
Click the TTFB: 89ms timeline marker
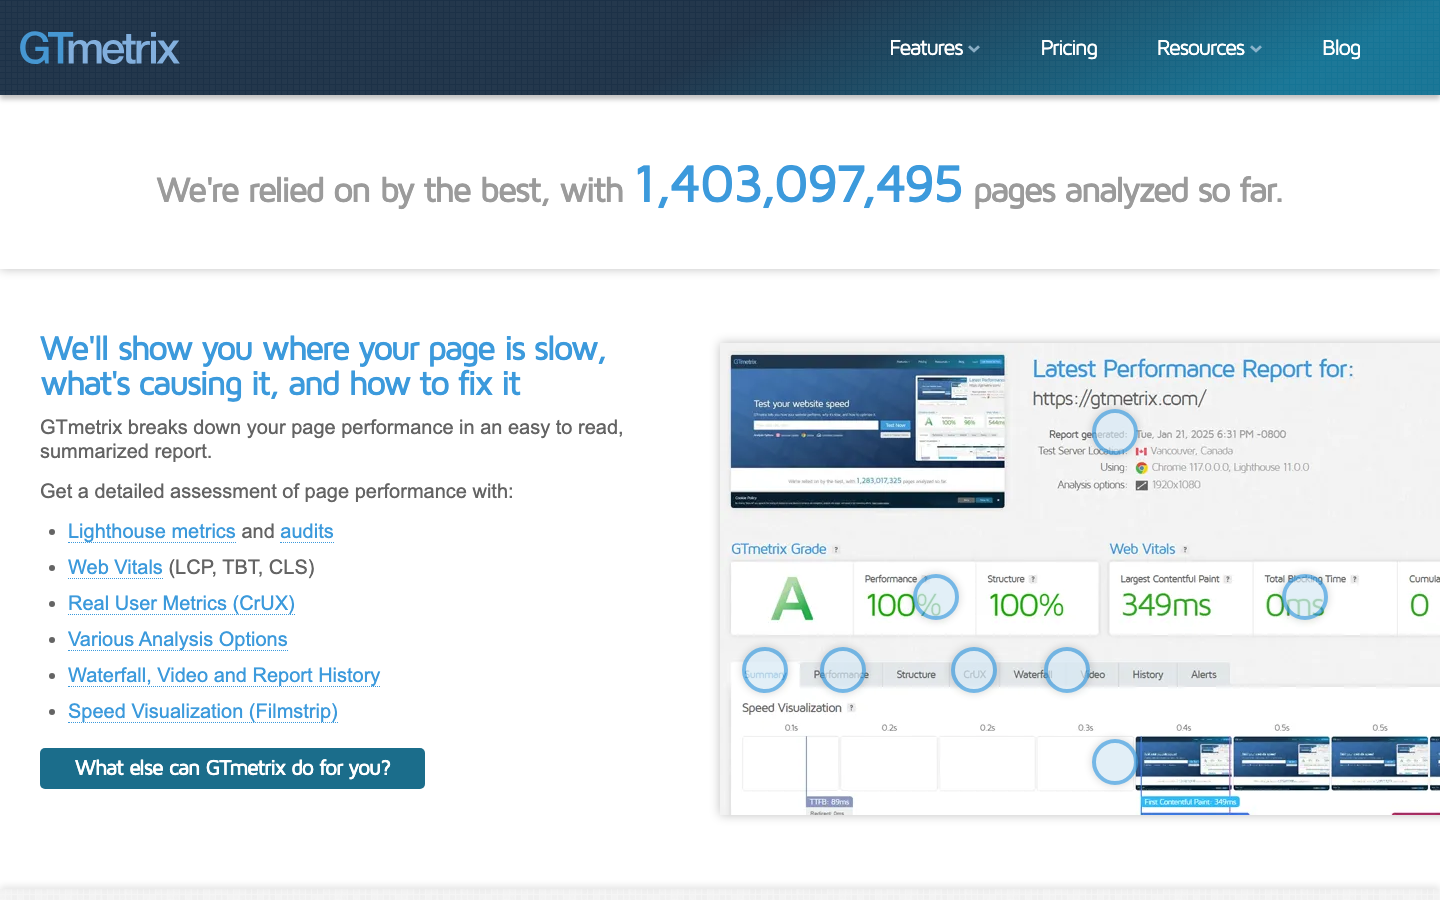click(830, 802)
